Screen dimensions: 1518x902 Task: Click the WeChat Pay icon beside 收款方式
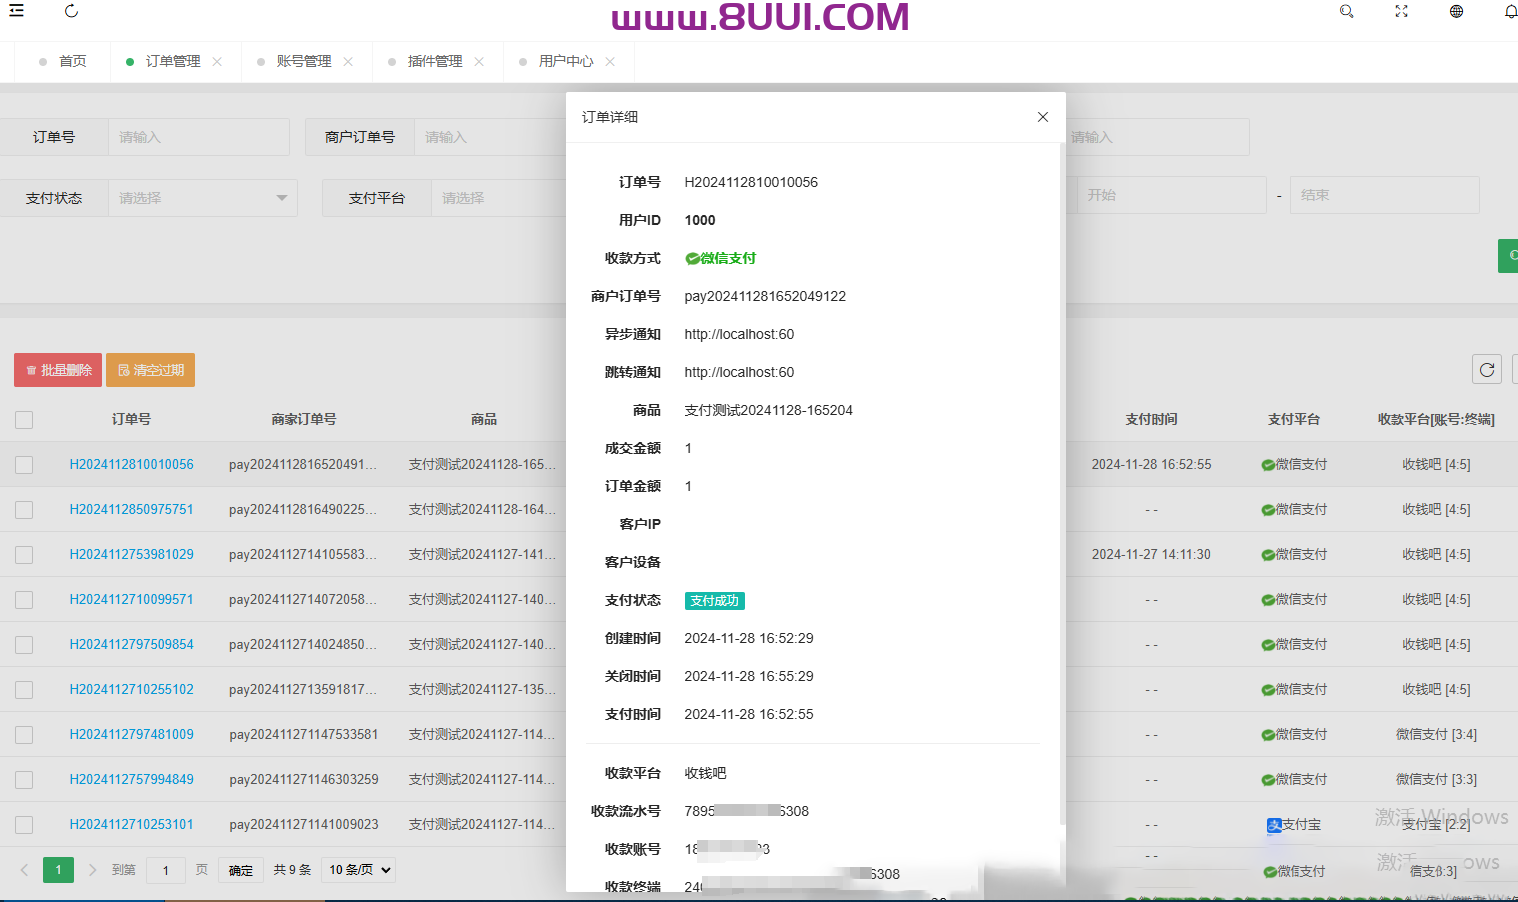click(693, 257)
